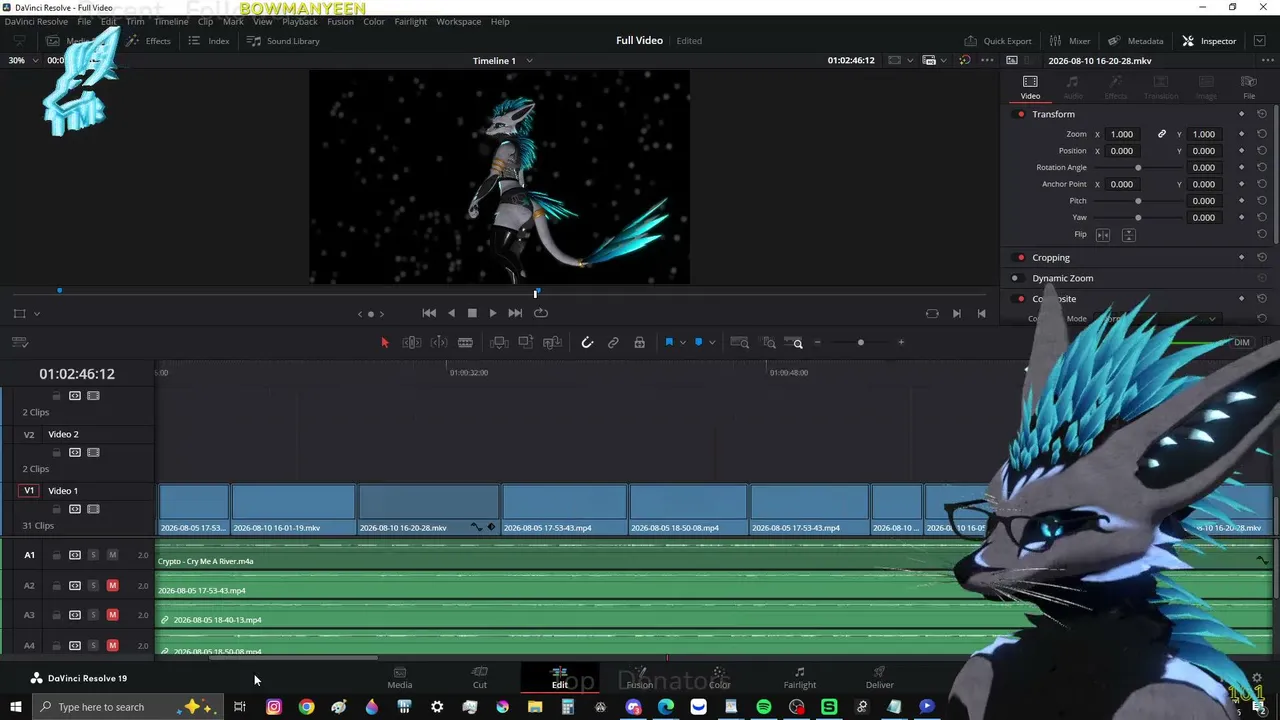Click the Detail Zoom icon

[769, 343]
